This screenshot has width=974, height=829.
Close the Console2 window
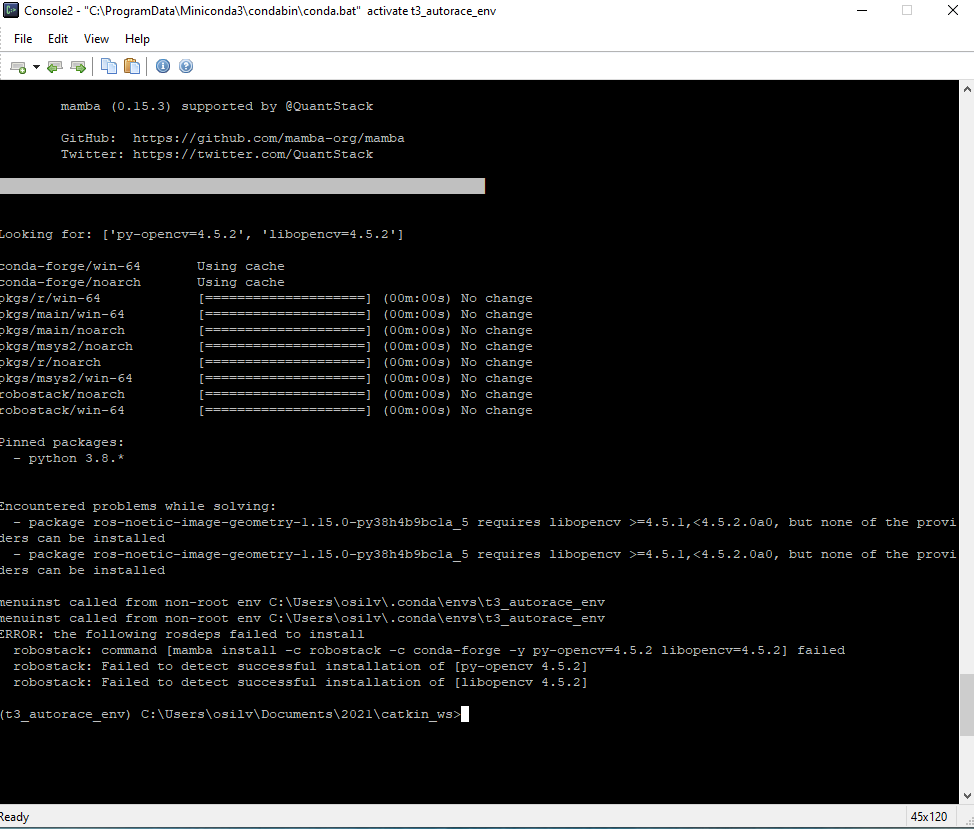click(x=952, y=10)
